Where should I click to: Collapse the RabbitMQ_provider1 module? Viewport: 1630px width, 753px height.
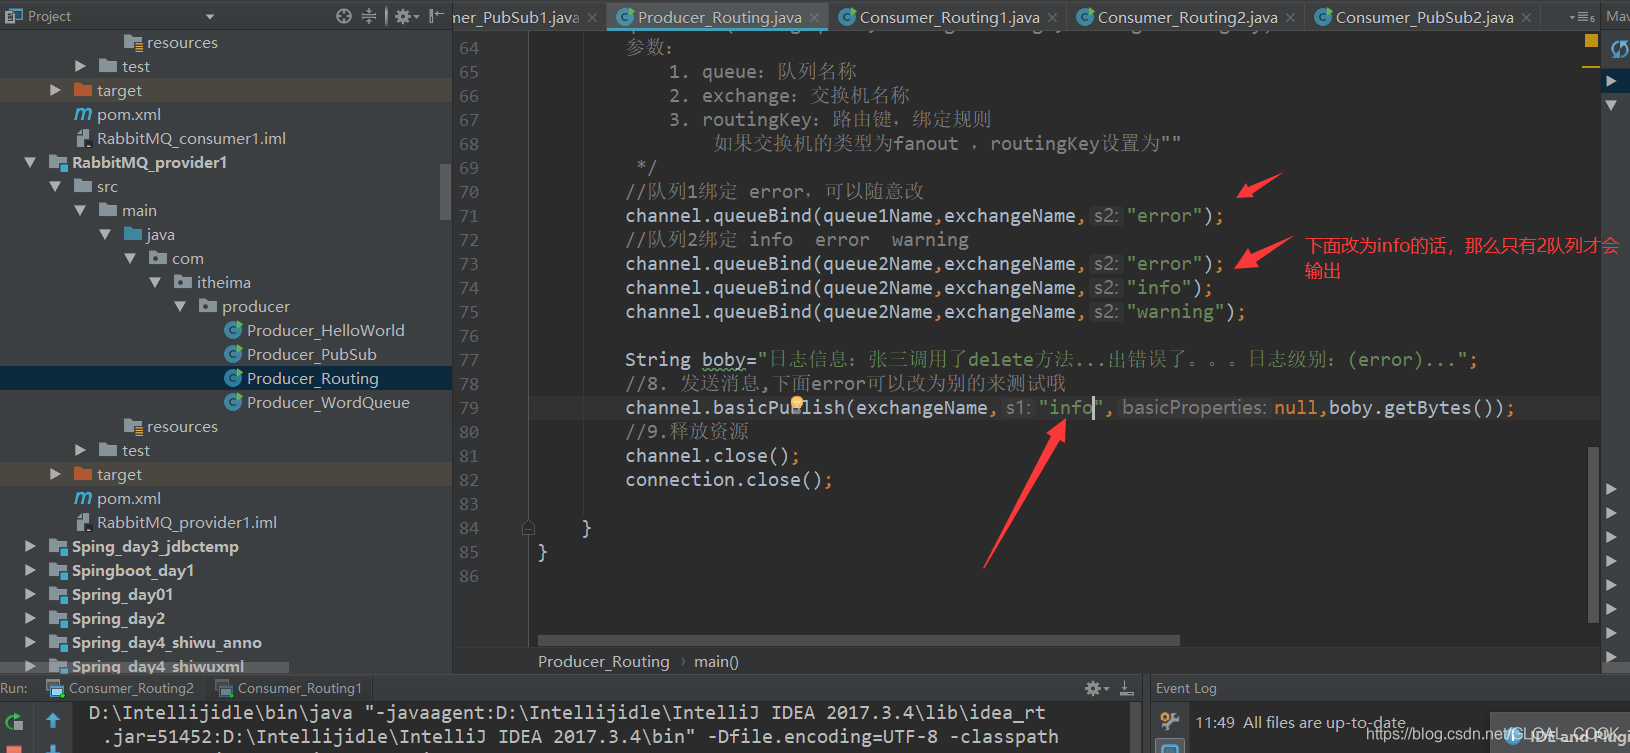(30, 162)
